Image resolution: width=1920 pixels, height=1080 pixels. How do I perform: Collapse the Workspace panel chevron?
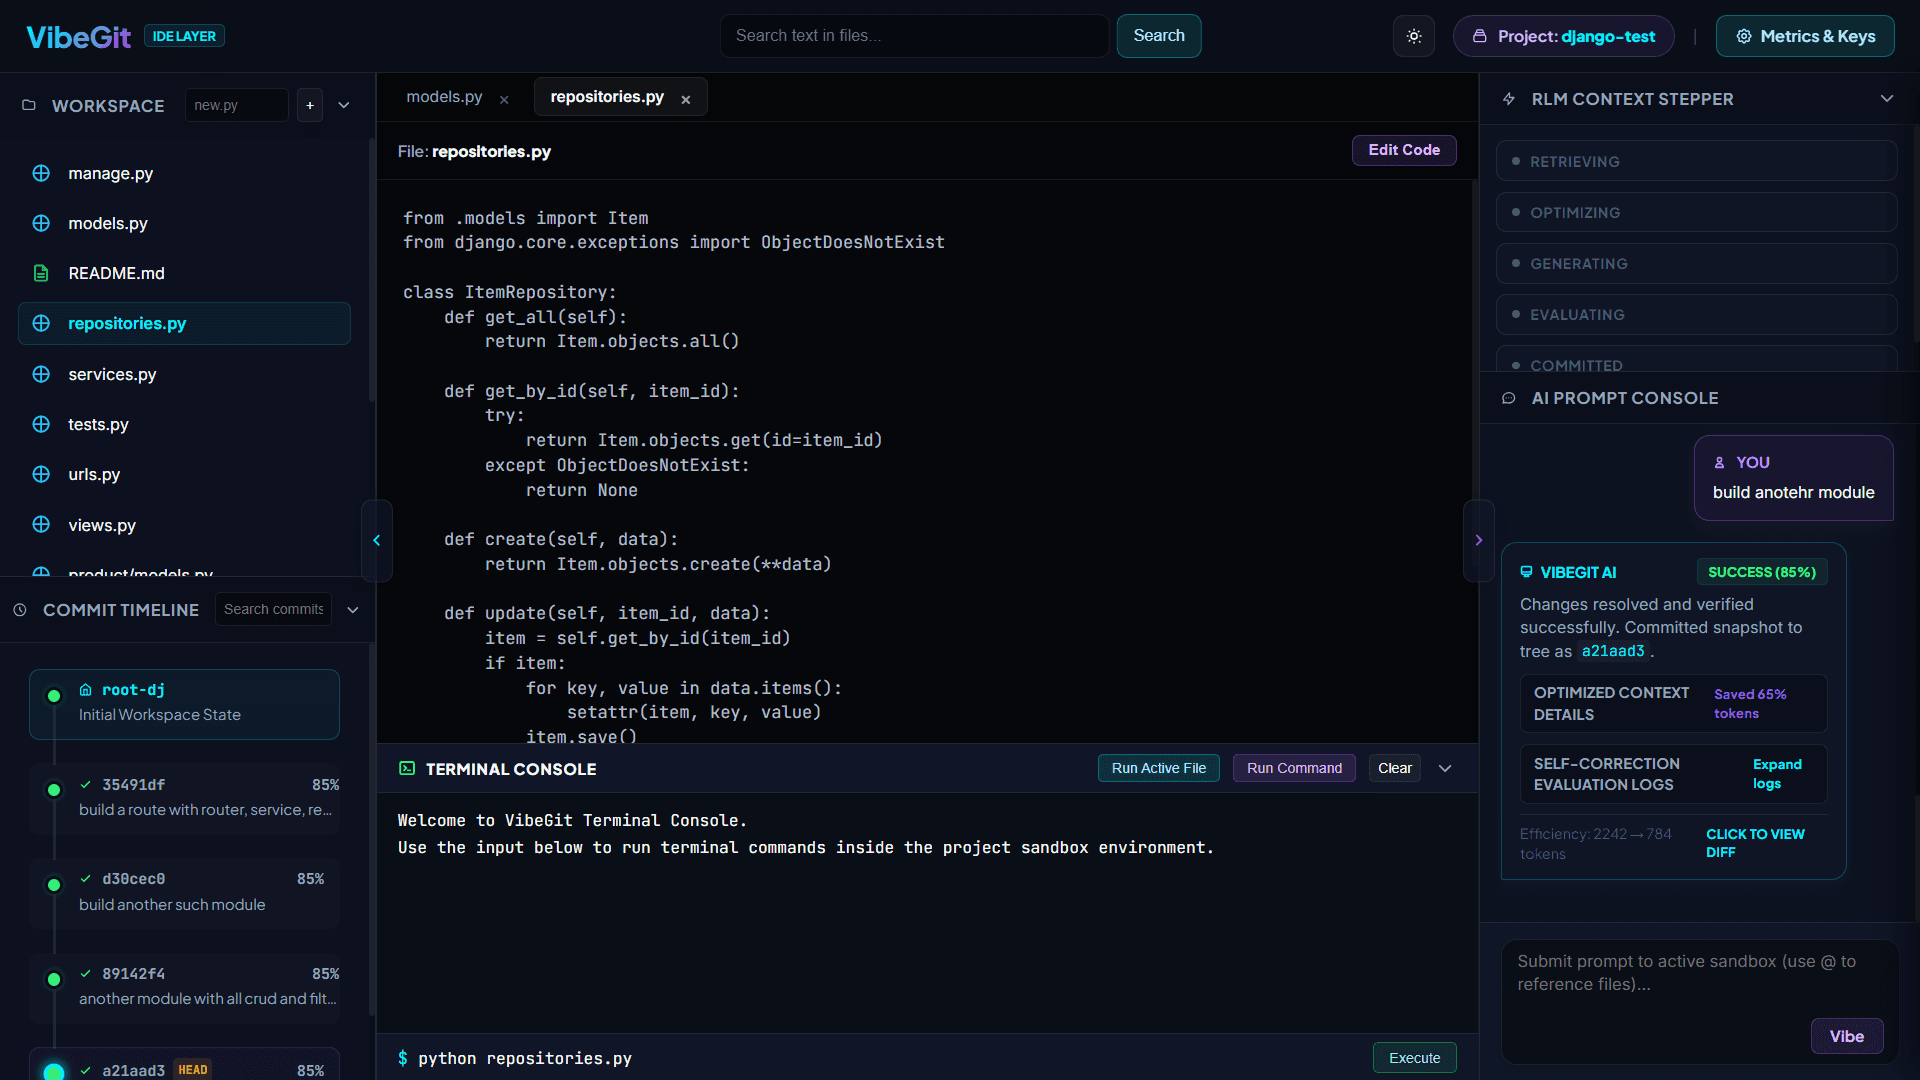[344, 105]
